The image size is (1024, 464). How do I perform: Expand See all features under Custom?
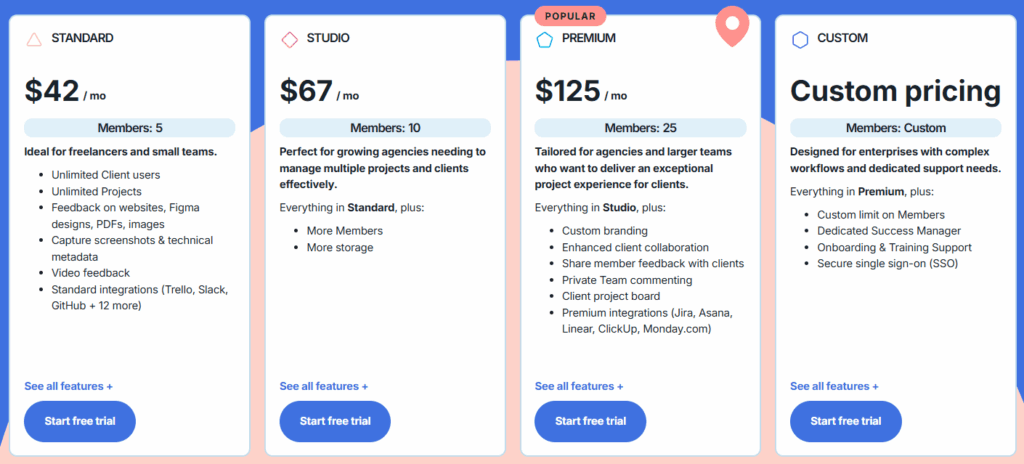tap(834, 386)
